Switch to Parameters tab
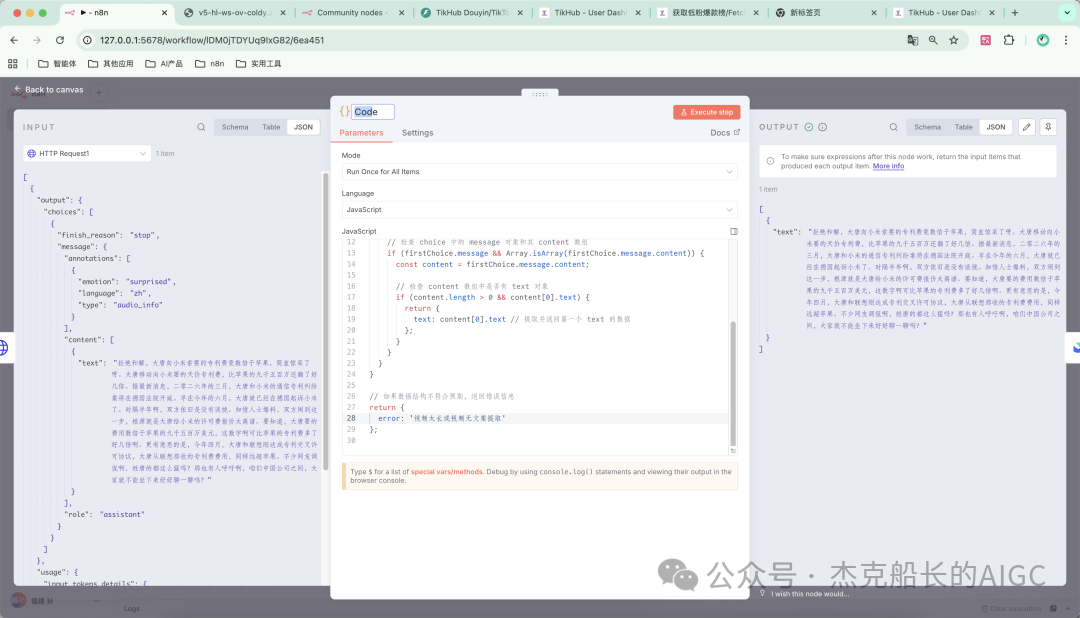 (x=361, y=133)
